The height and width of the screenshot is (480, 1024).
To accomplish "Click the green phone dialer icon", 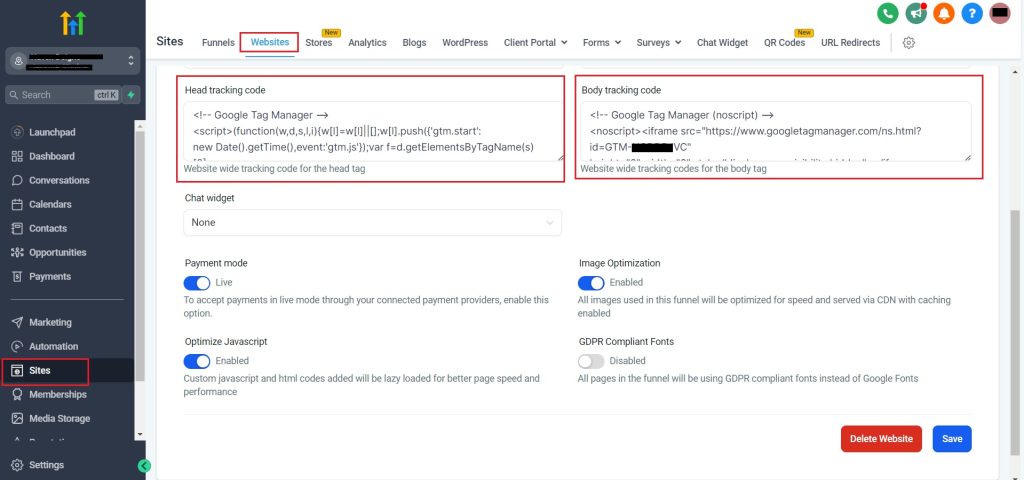I will 888,13.
